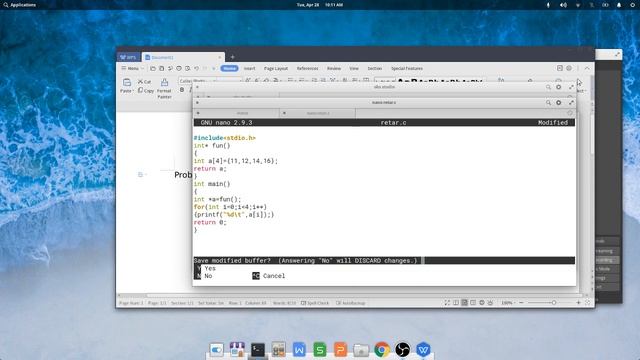
Task: Click Cut in the WPS ribbon
Action: point(144,82)
